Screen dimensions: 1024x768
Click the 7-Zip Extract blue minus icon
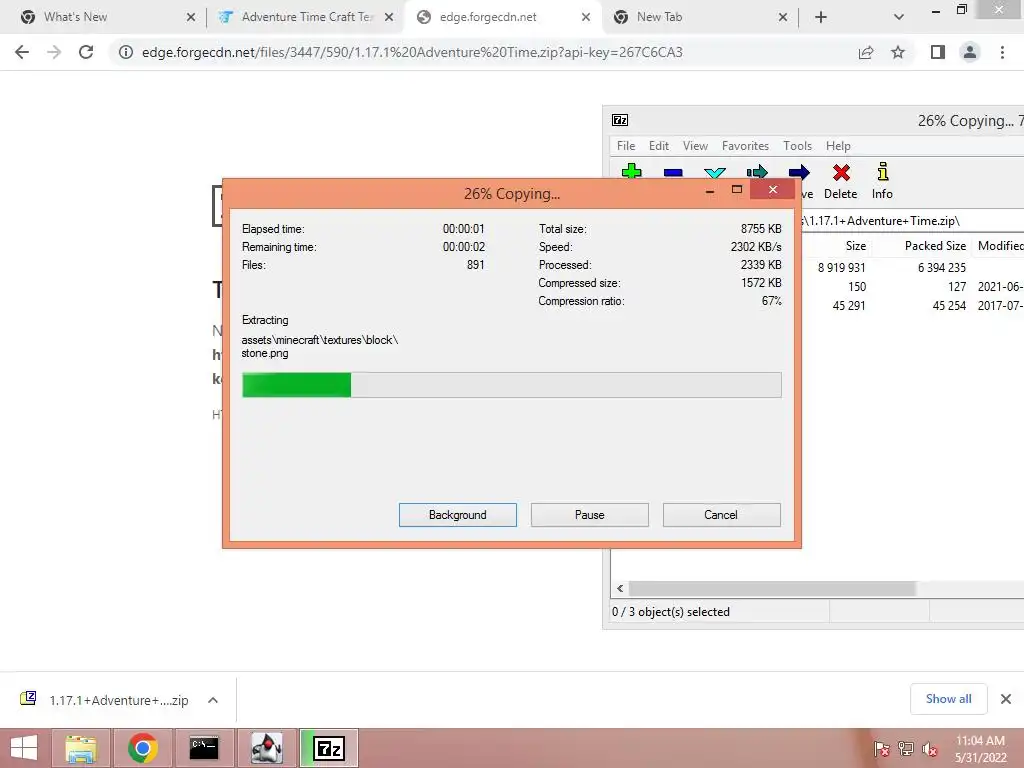(x=673, y=172)
